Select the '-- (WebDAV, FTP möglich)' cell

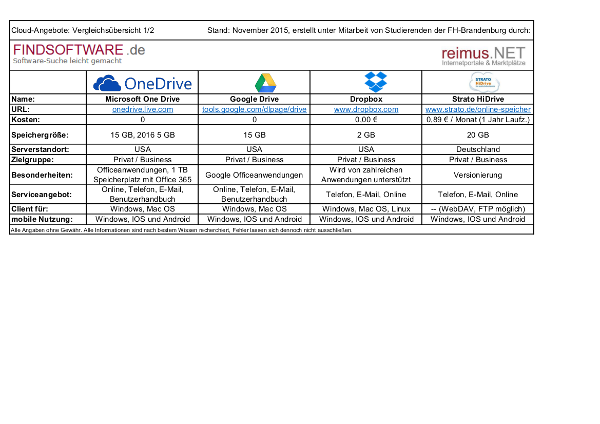pyautogui.click(x=478, y=209)
